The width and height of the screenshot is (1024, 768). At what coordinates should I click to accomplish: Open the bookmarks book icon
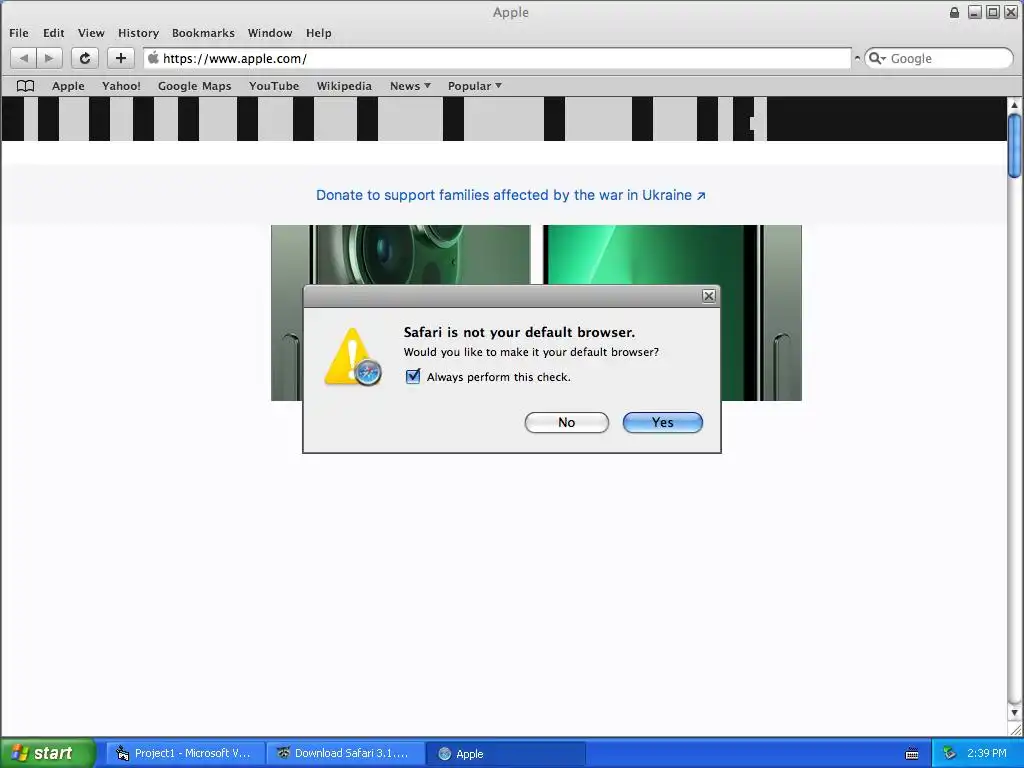coord(25,86)
